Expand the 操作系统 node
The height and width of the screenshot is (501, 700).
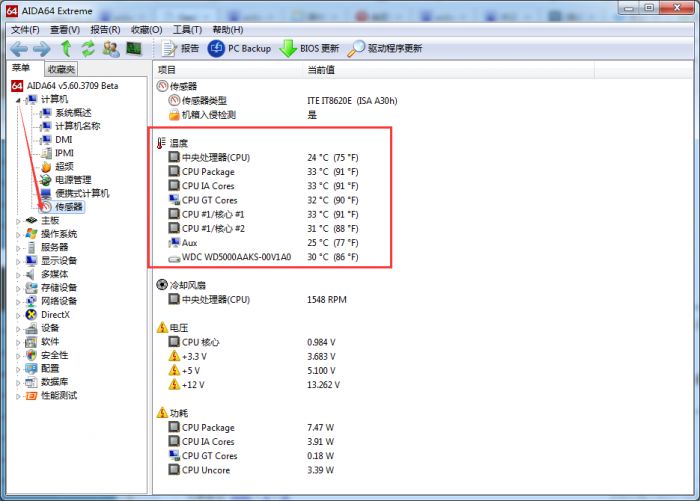18,234
